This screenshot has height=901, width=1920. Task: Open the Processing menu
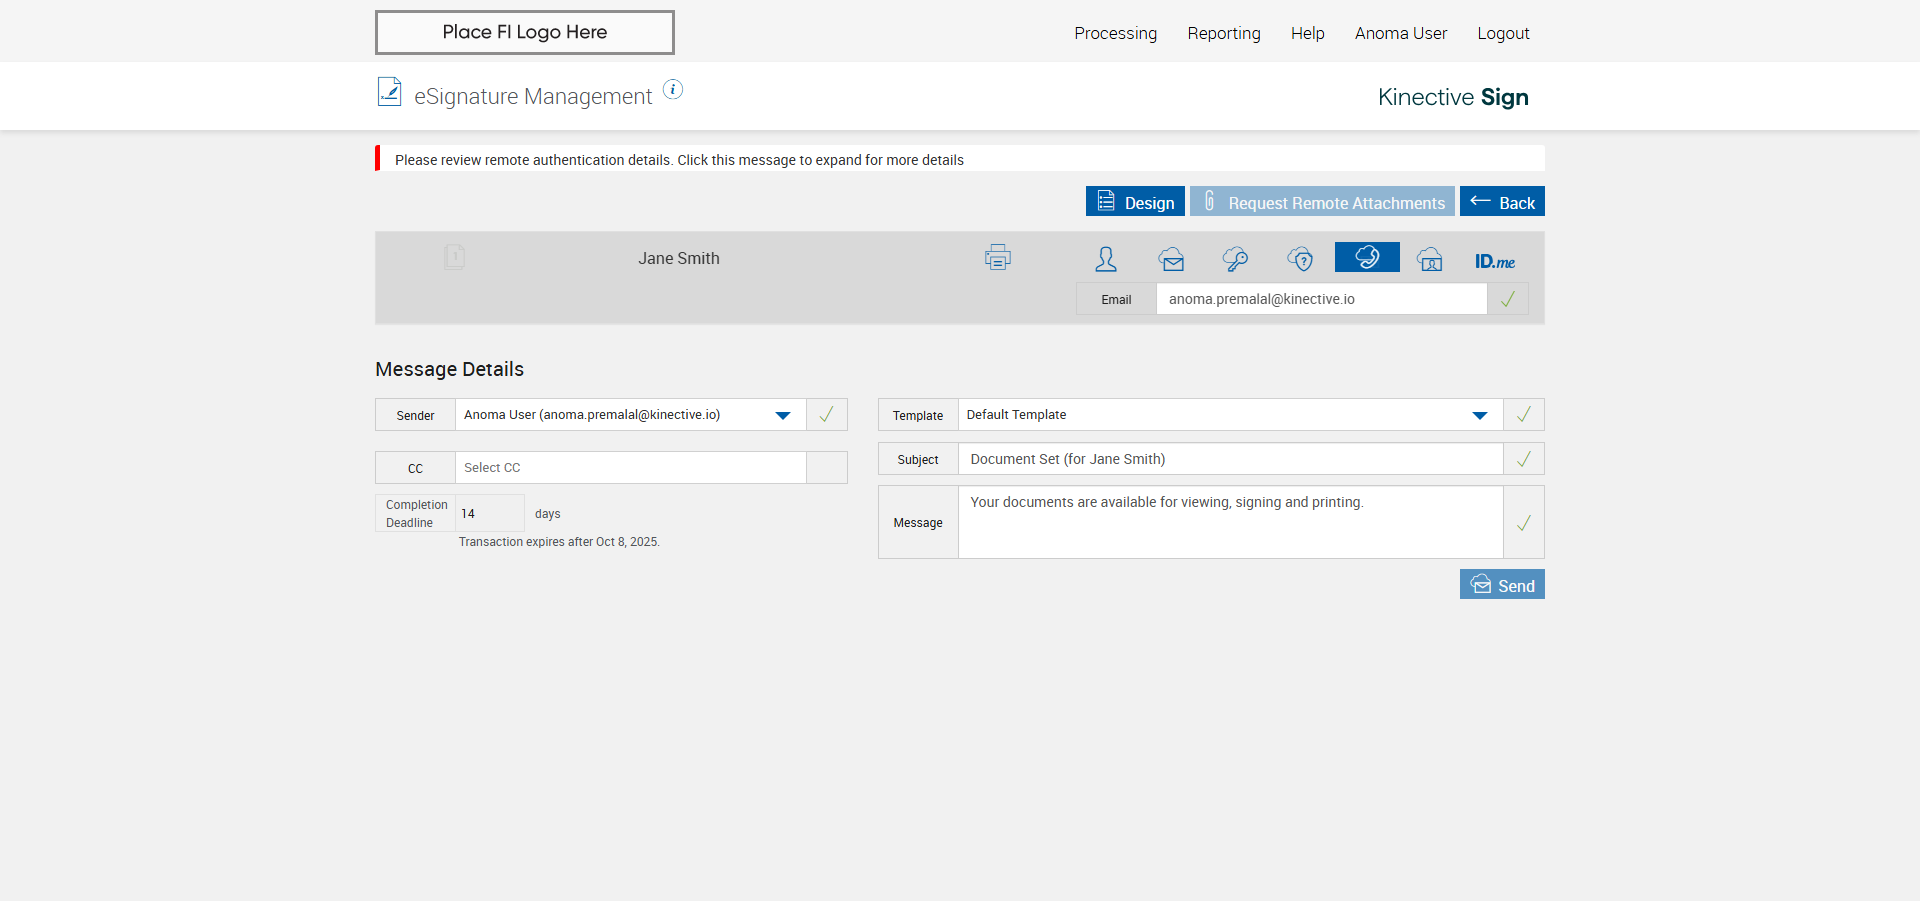[1115, 33]
